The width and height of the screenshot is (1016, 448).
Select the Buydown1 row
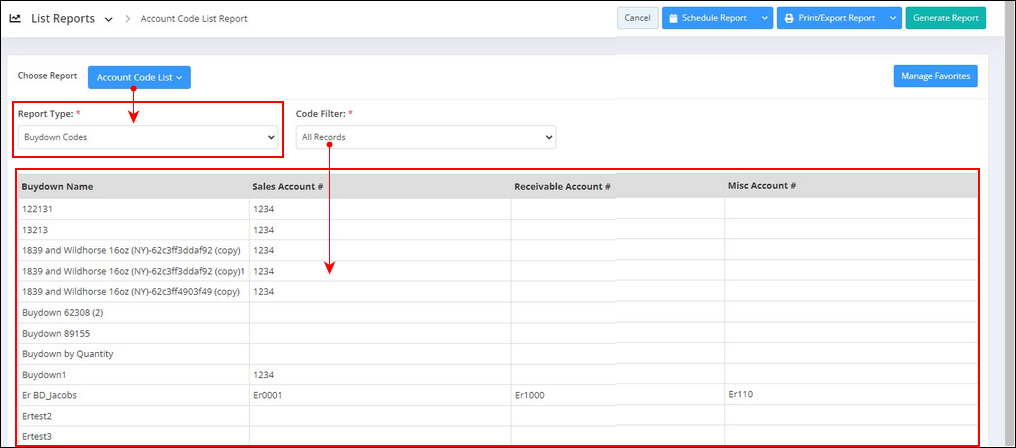coord(498,375)
